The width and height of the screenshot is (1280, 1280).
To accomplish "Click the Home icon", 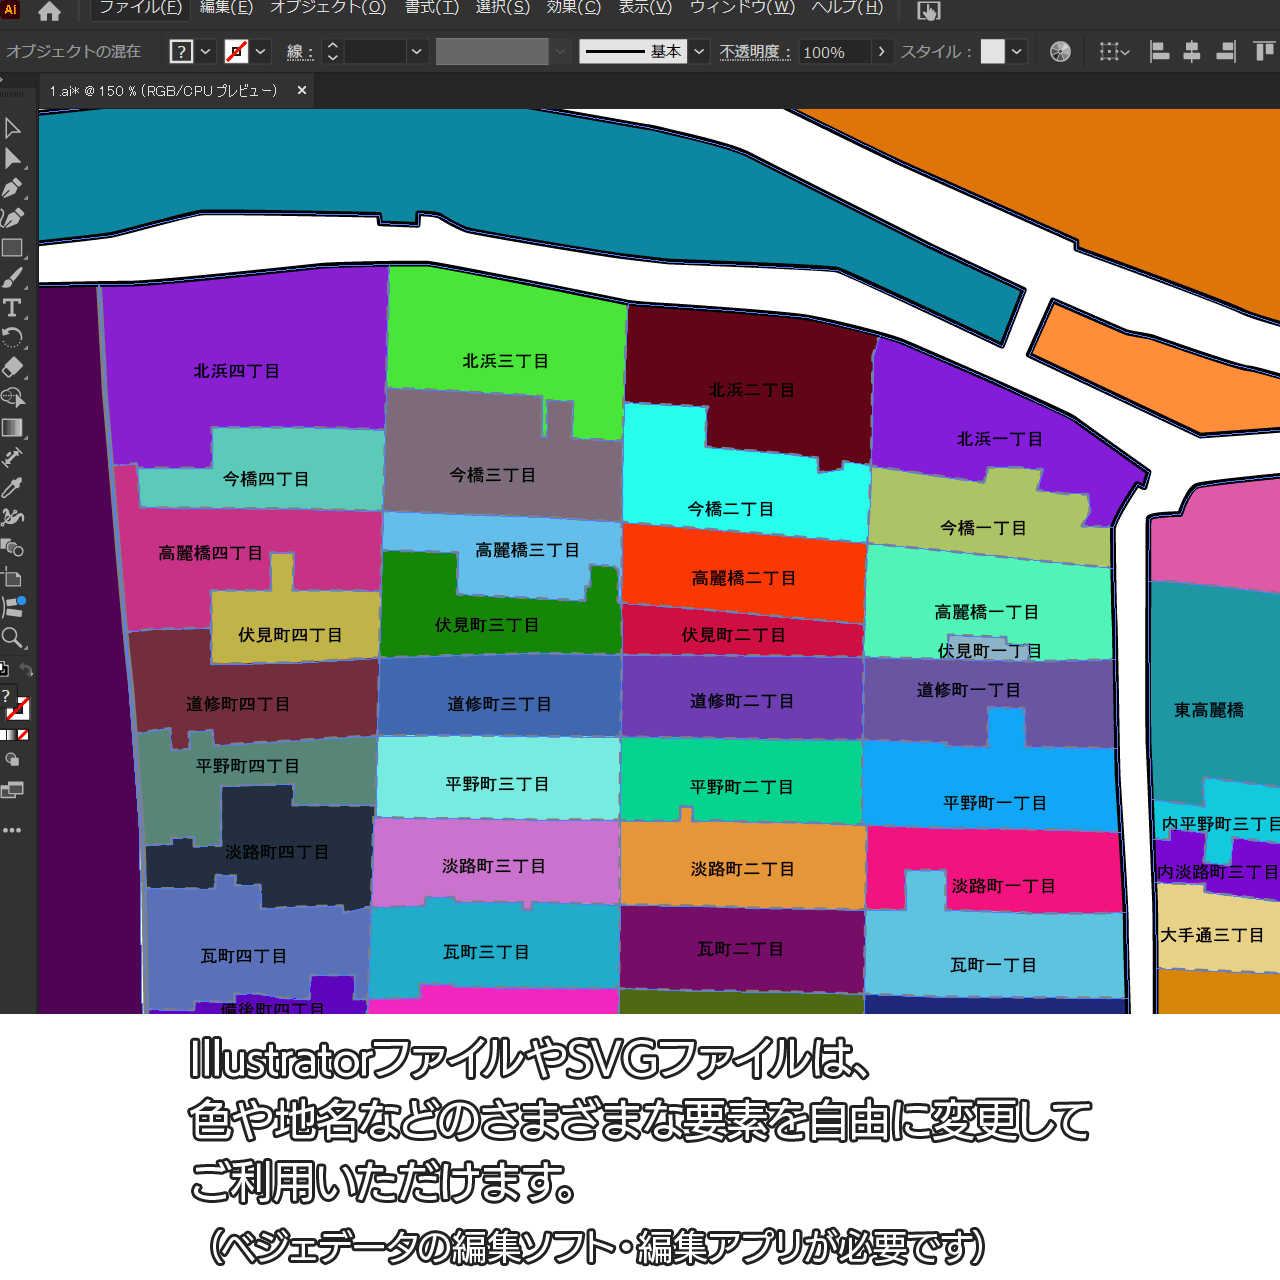I will point(49,12).
